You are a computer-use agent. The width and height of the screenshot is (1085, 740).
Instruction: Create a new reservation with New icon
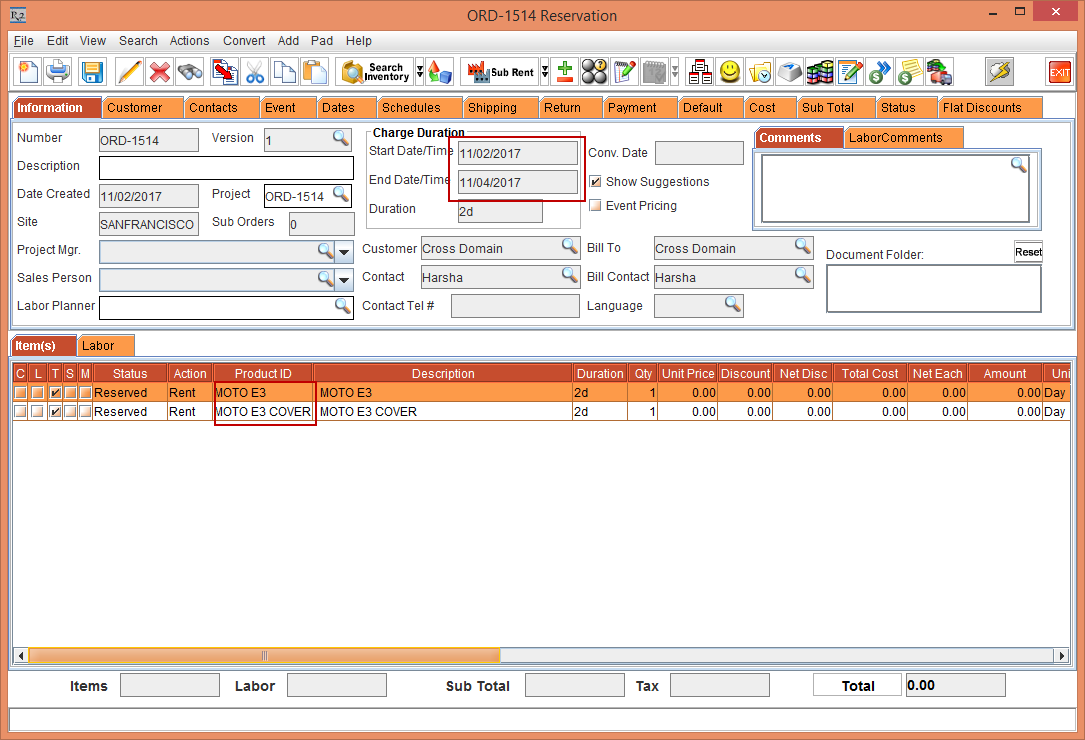coord(27,71)
